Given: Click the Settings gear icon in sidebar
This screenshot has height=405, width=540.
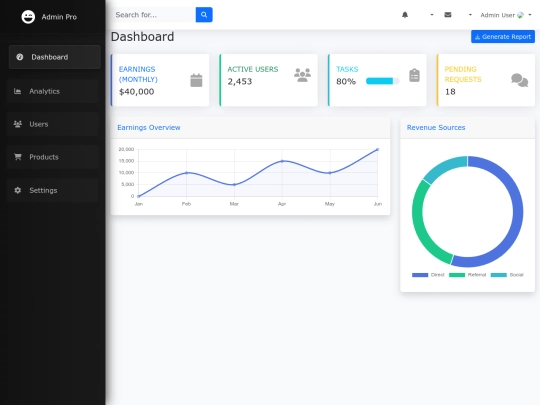Looking at the screenshot, I should pos(18,190).
